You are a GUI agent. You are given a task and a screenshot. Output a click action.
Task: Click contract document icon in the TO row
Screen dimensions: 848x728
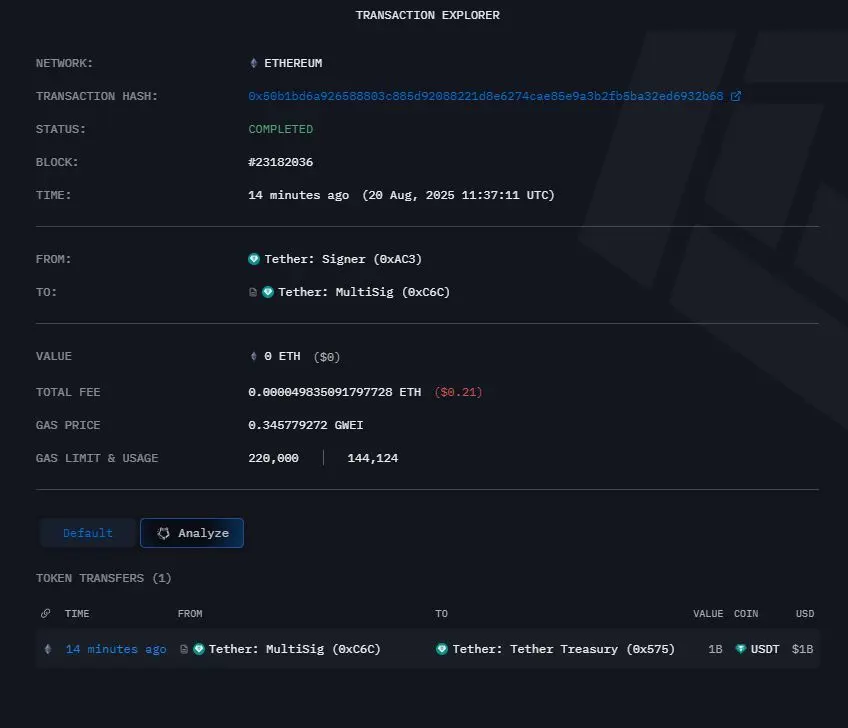click(253, 292)
